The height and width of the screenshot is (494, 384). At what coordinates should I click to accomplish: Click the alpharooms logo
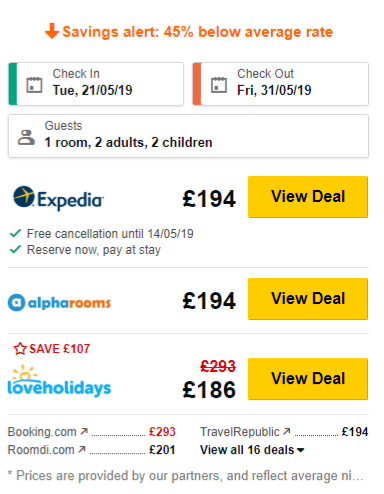[59, 302]
